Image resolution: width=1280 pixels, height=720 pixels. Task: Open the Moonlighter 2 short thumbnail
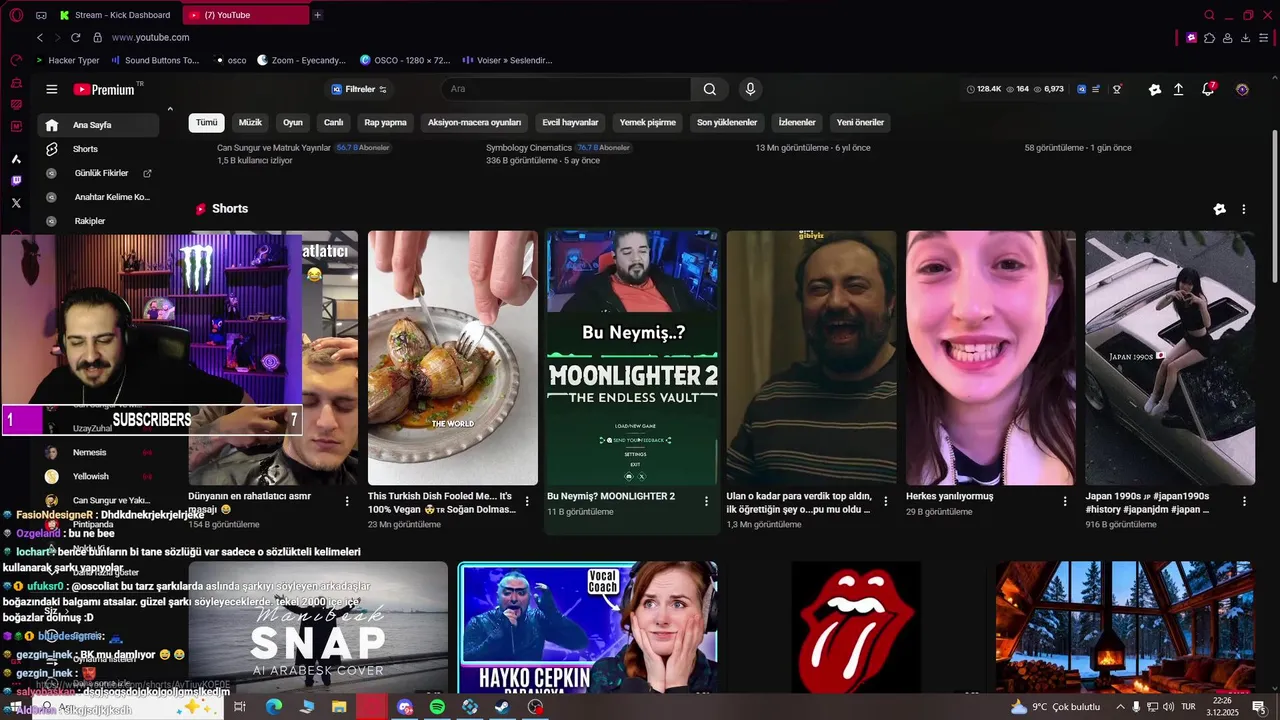click(x=632, y=358)
